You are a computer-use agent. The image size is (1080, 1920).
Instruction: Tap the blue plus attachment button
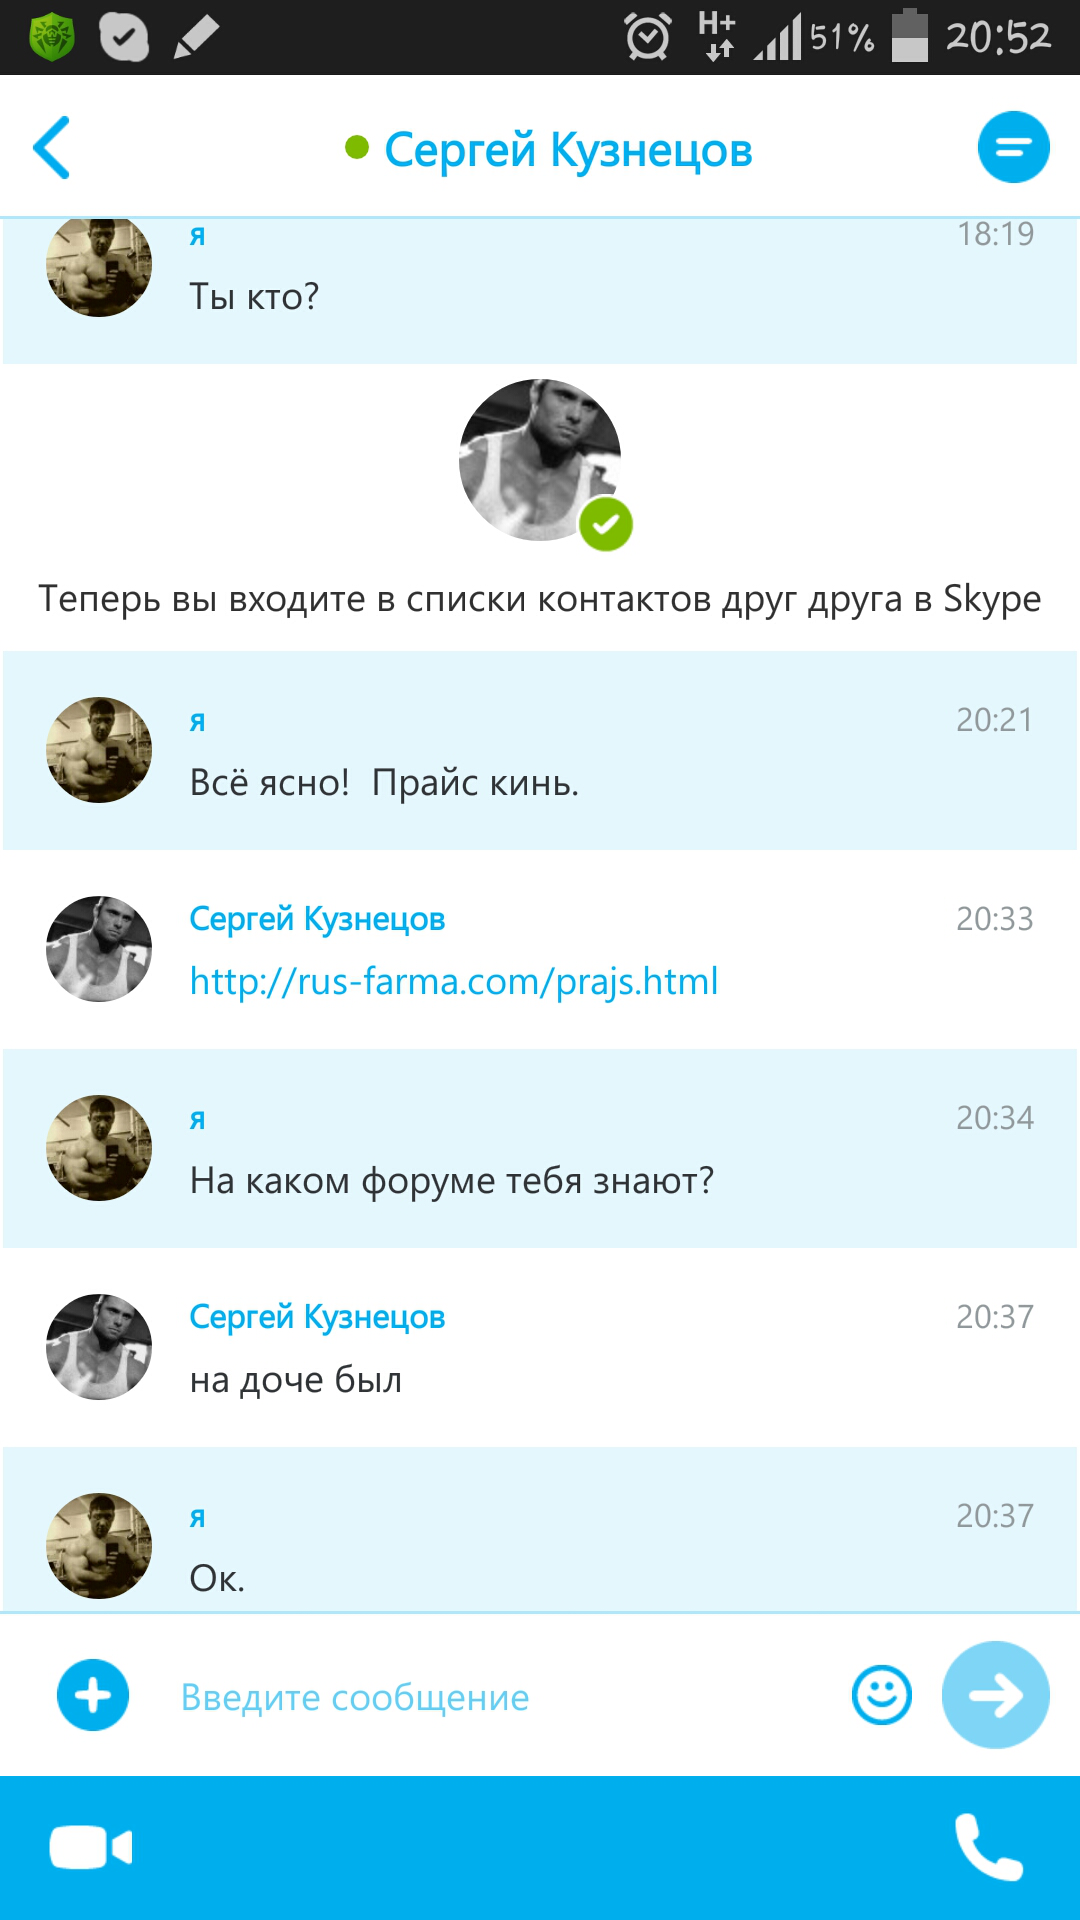pos(93,1695)
